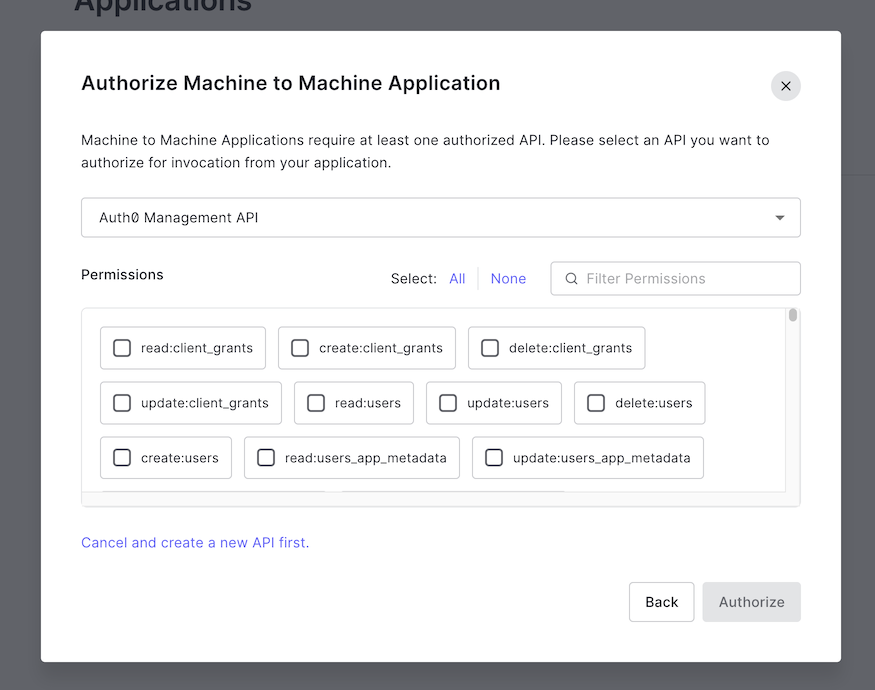Toggle the read:users checkbox
The height and width of the screenshot is (690, 875).
(x=316, y=403)
